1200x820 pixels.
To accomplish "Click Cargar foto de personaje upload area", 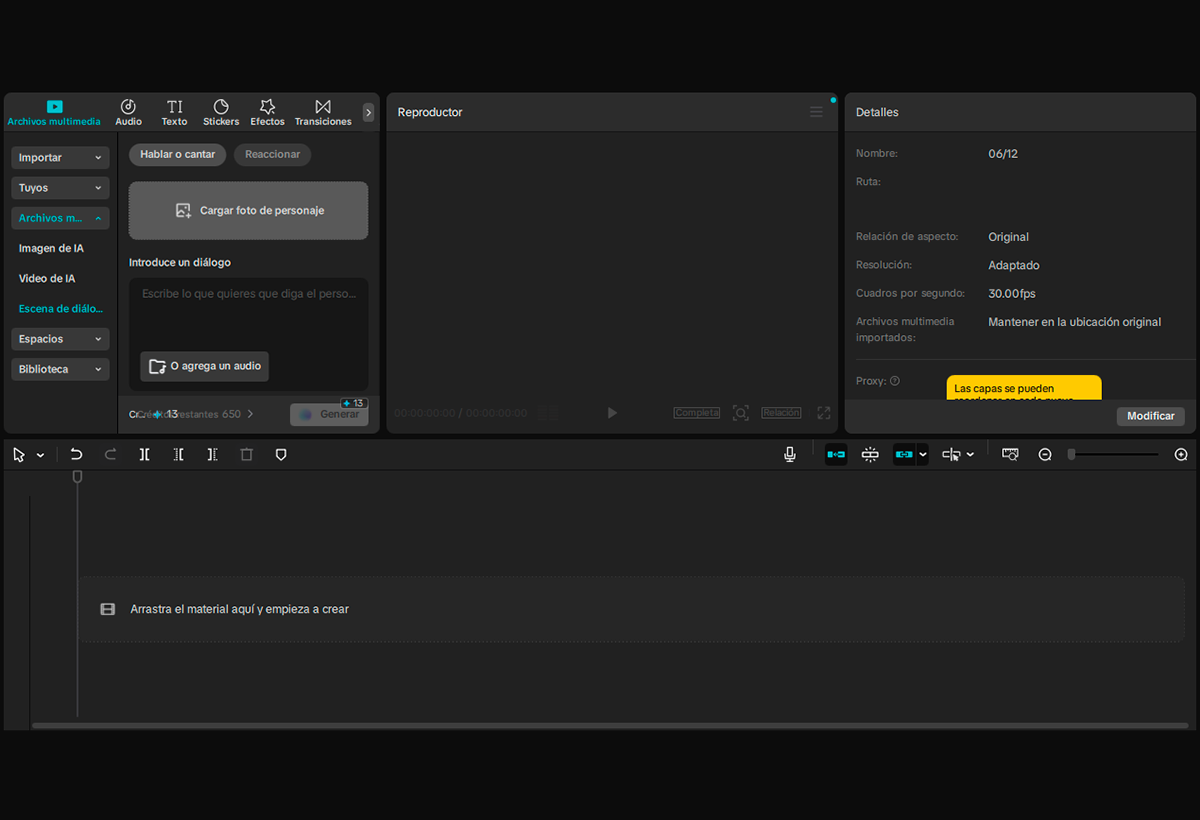I will 248,211.
